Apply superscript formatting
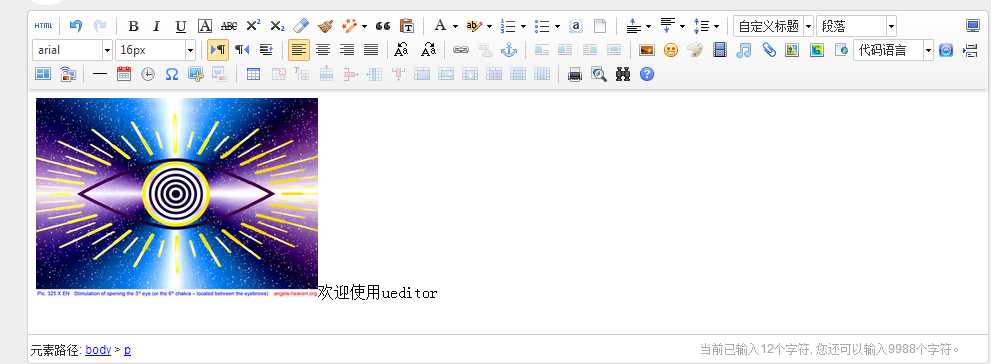Image resolution: width=991 pixels, height=364 pixels. pyautogui.click(x=253, y=26)
